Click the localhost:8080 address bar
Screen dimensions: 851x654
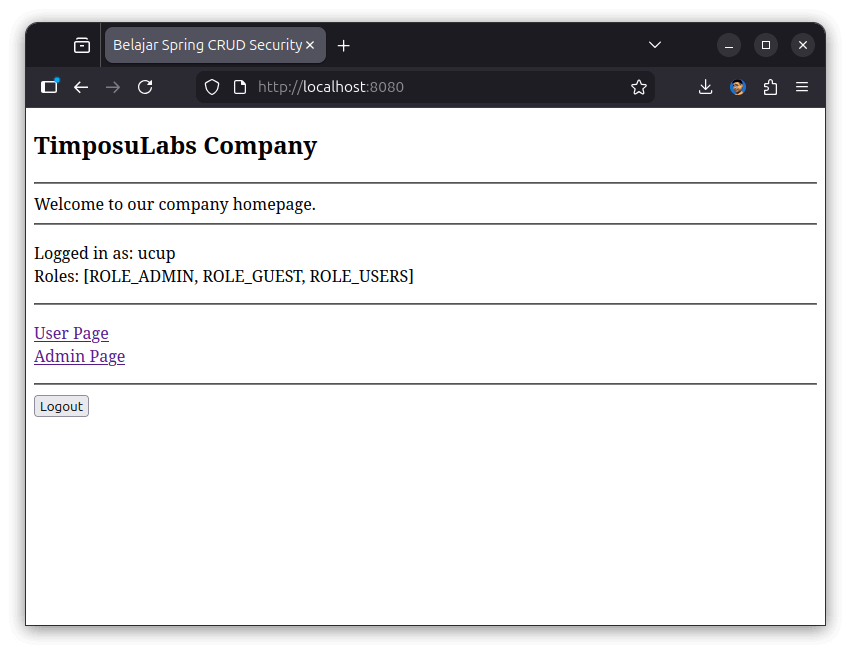point(420,87)
